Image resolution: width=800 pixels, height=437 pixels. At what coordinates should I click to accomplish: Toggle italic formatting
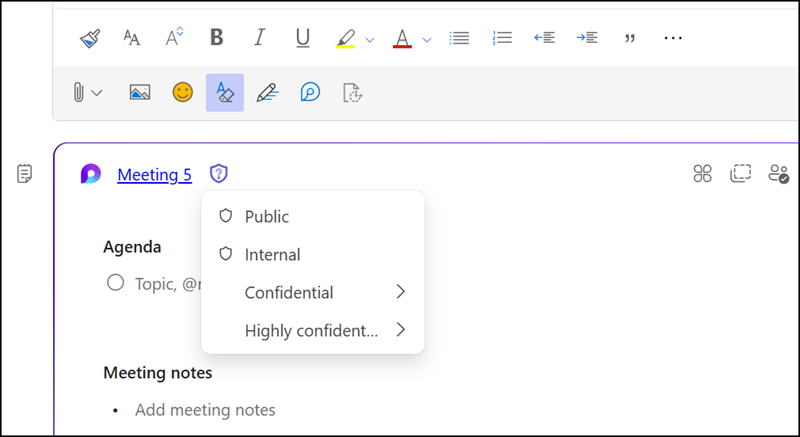[x=260, y=38]
